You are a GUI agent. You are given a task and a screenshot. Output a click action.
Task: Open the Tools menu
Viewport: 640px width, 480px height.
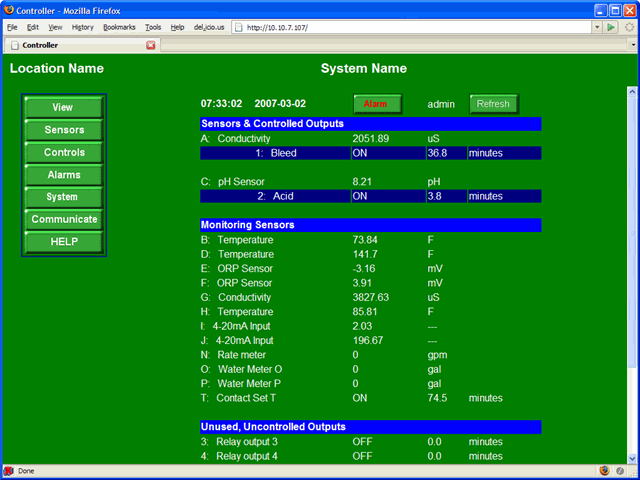152,27
